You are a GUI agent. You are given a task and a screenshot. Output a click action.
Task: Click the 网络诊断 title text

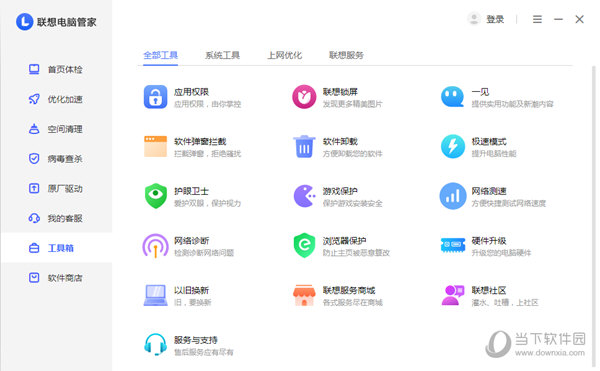191,241
